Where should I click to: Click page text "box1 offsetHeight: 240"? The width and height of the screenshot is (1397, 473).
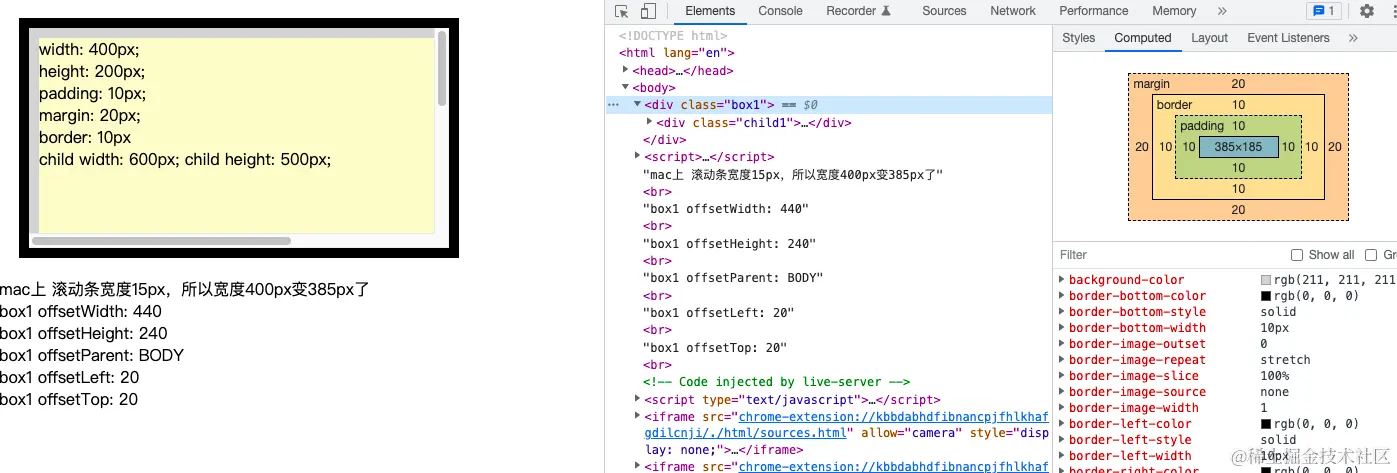[84, 333]
